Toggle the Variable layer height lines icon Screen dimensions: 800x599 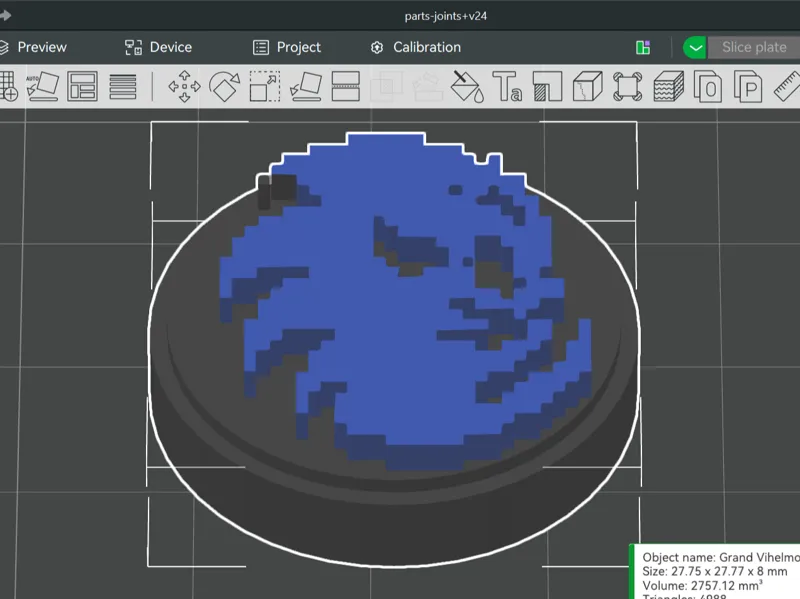tap(122, 86)
